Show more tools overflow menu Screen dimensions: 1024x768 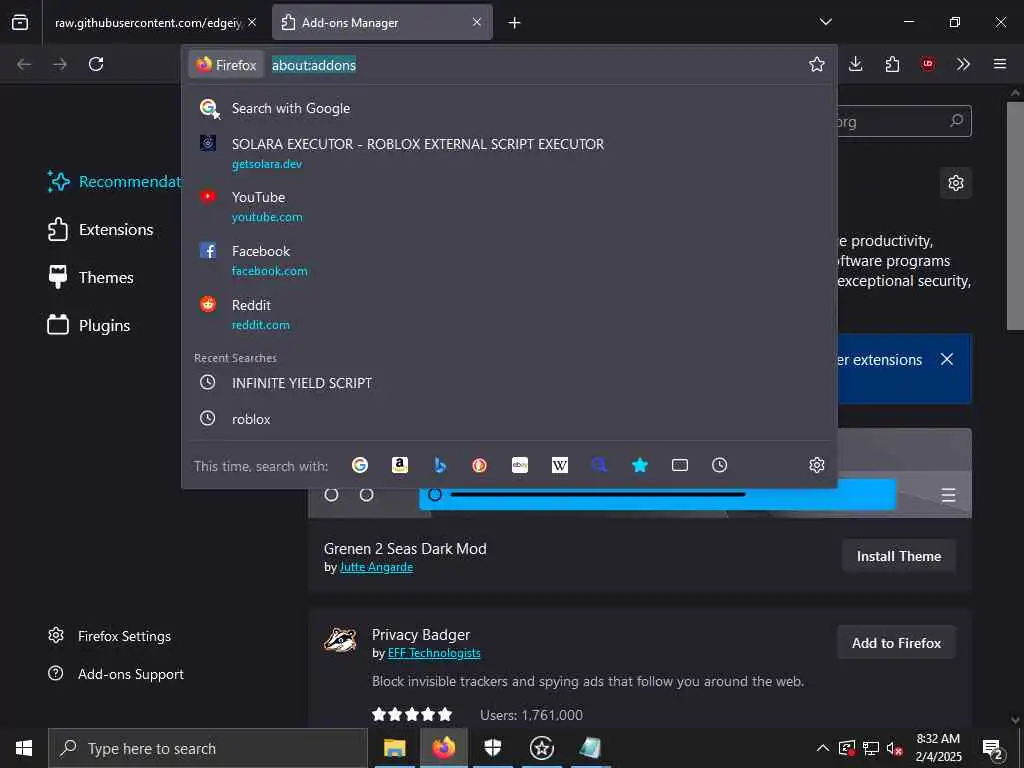963,64
